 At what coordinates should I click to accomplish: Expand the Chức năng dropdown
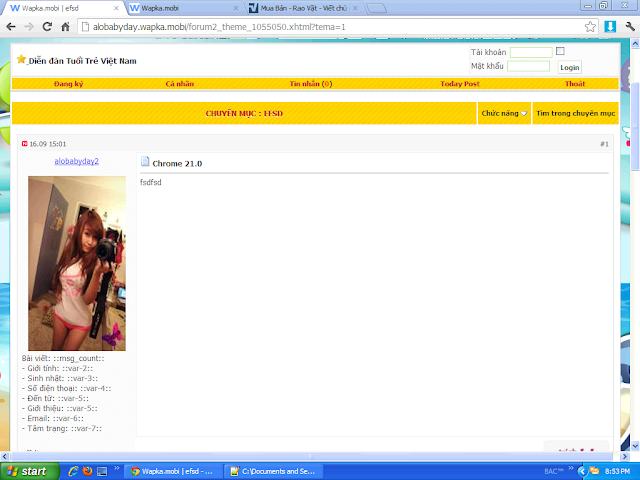(504, 114)
